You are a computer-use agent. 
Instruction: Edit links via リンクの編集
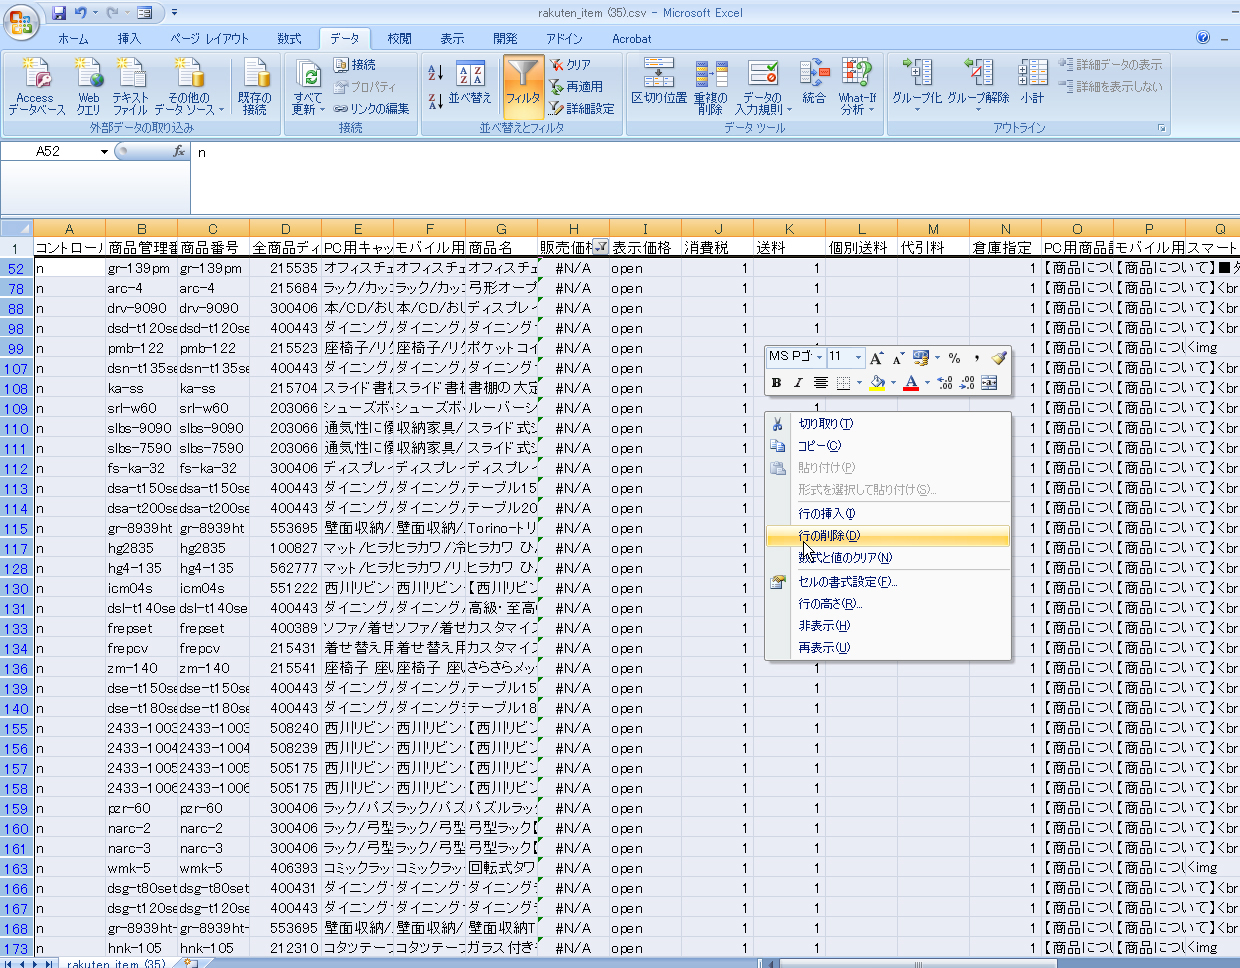click(x=371, y=109)
